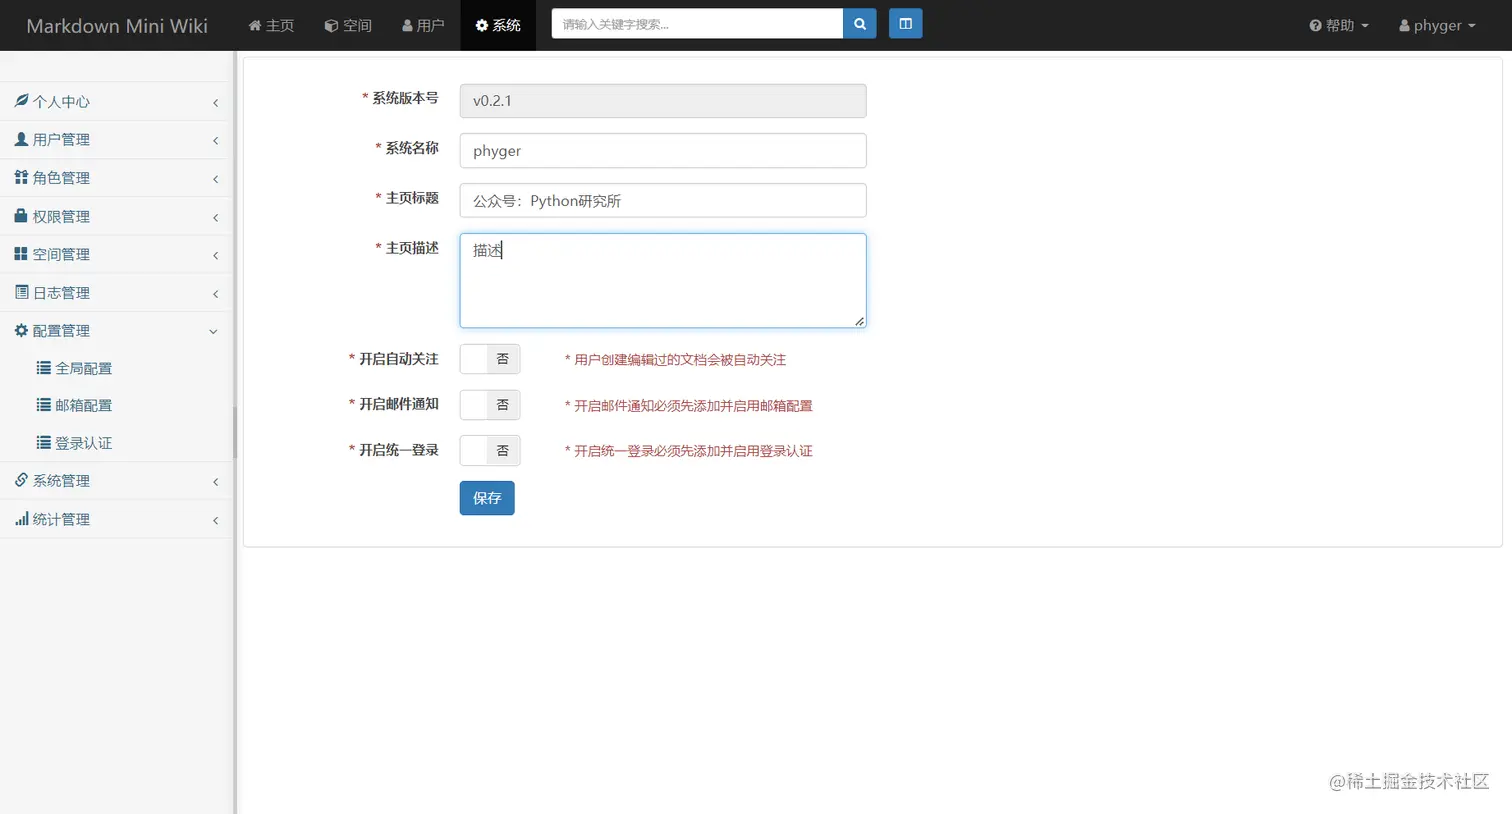The width and height of the screenshot is (1512, 814).
Task: Click the list icon beside 全局配置
Action: coord(44,368)
